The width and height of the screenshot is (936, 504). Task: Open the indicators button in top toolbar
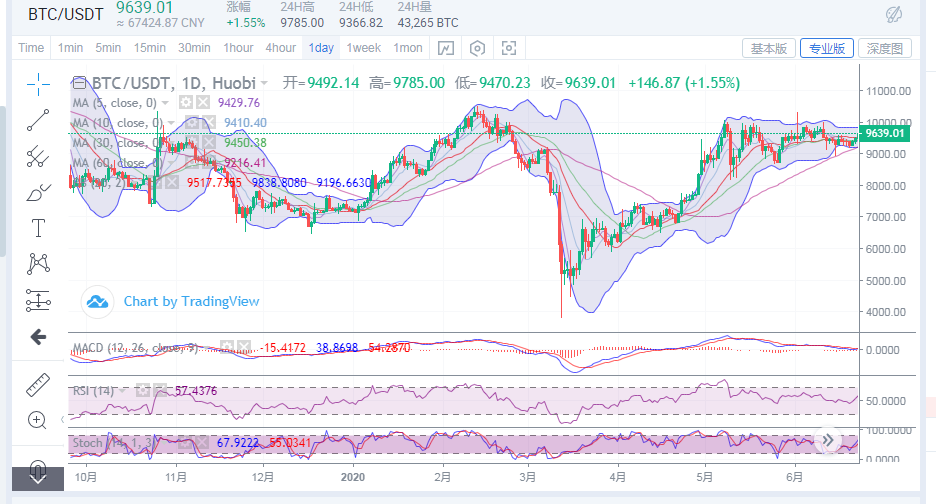click(446, 48)
